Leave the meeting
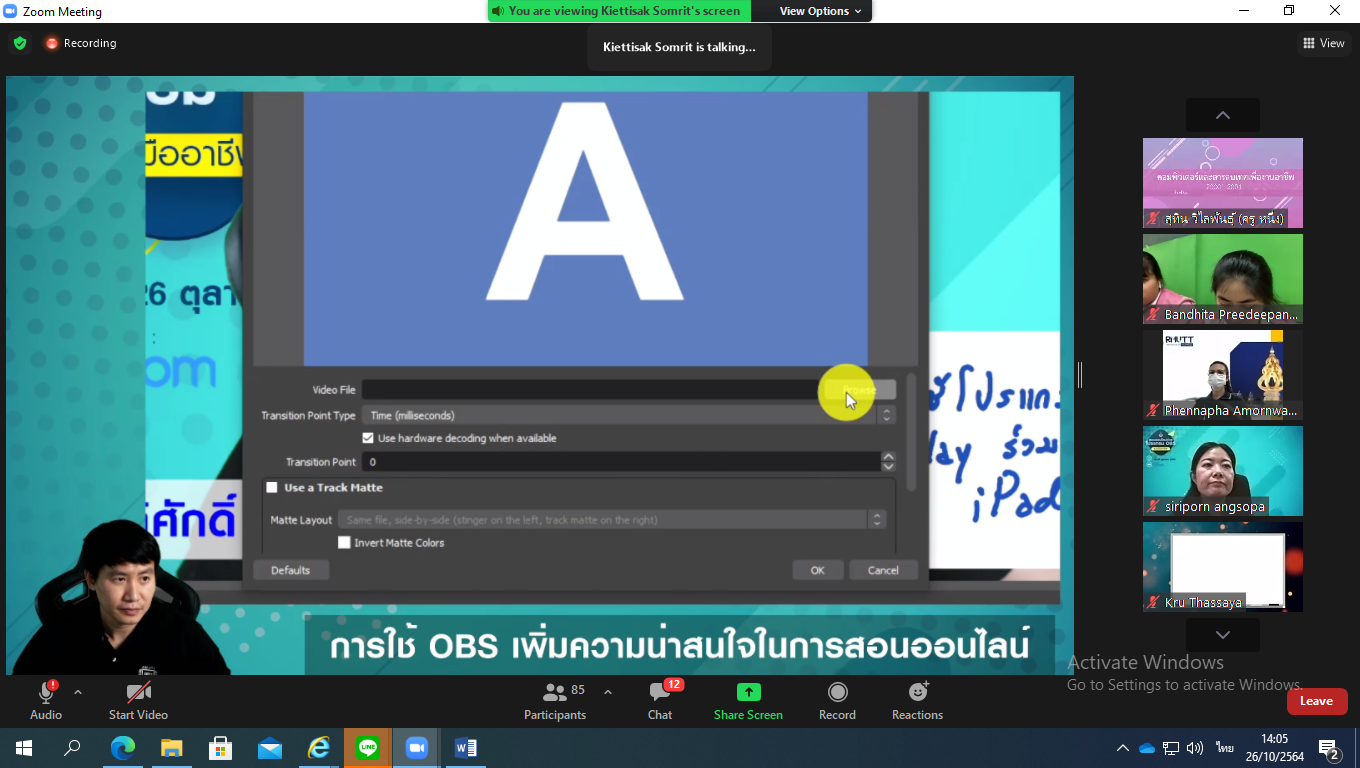The width and height of the screenshot is (1360, 768). pos(1316,701)
